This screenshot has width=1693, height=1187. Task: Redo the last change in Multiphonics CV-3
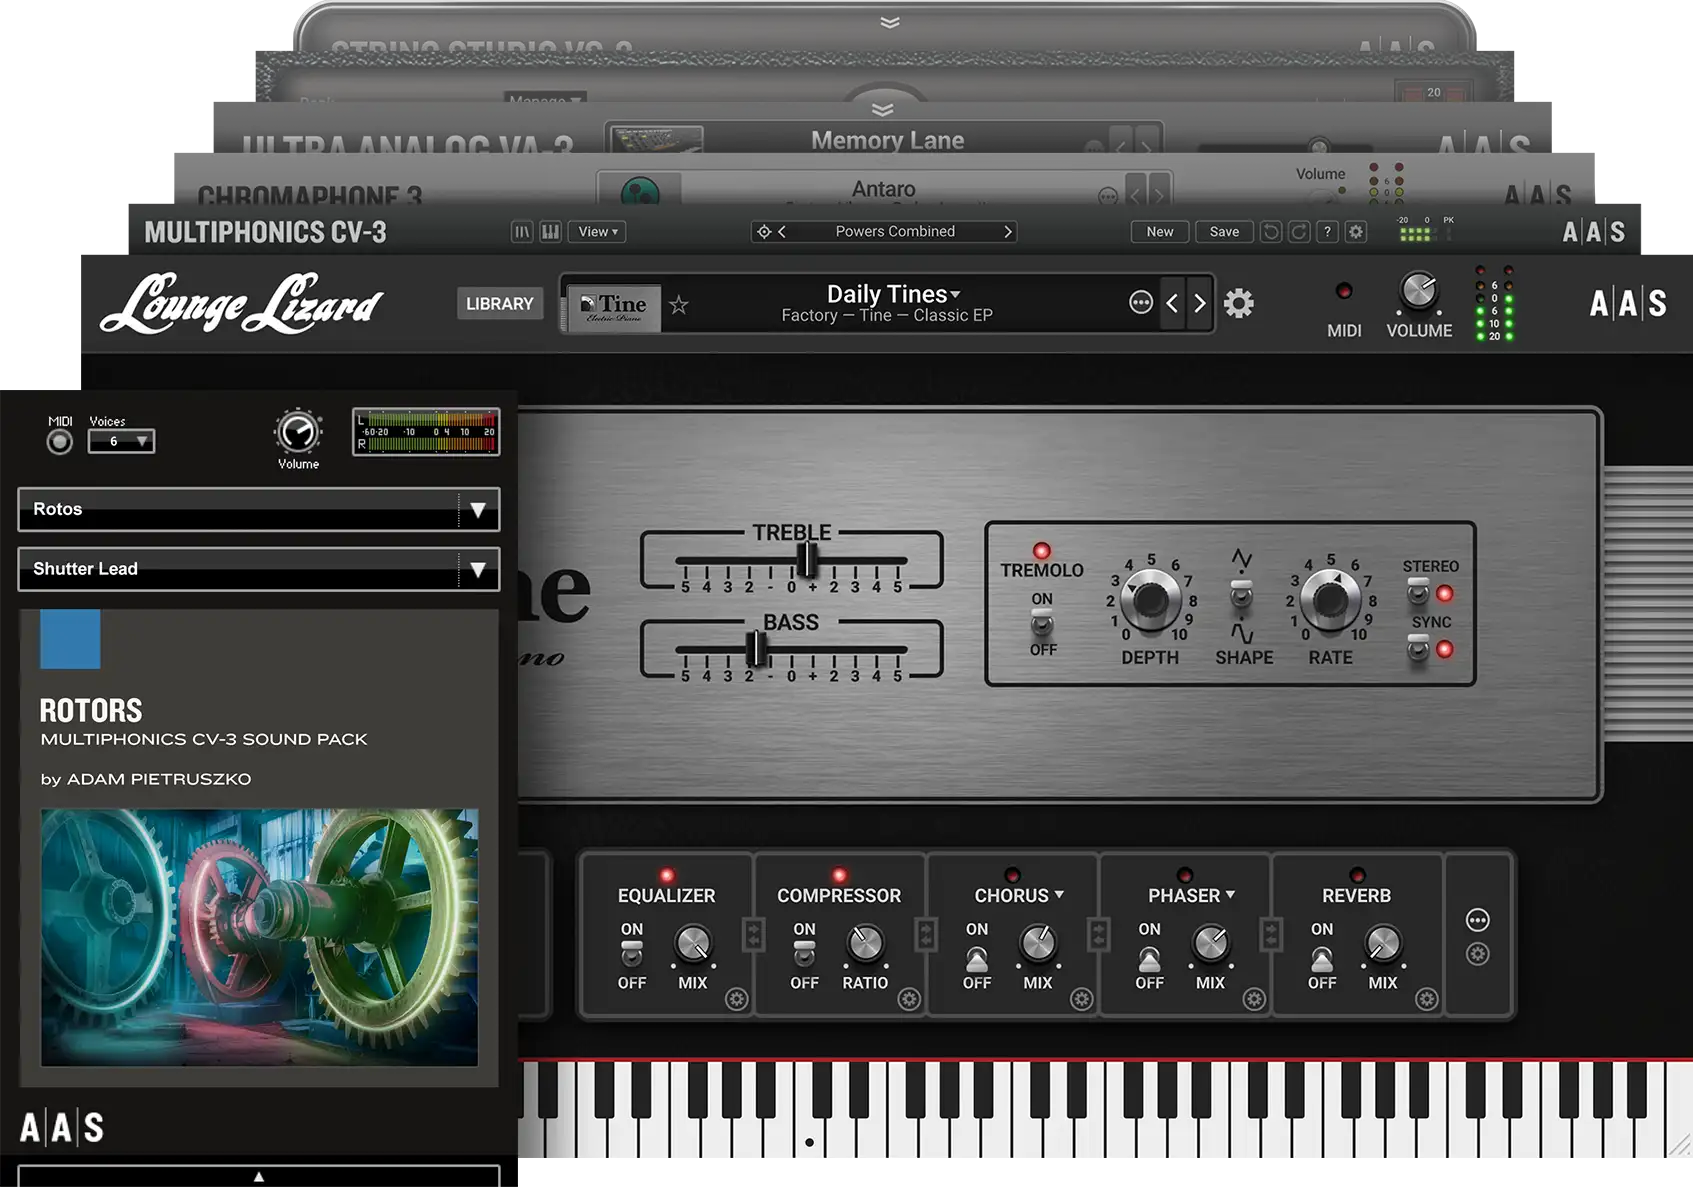[1297, 231]
